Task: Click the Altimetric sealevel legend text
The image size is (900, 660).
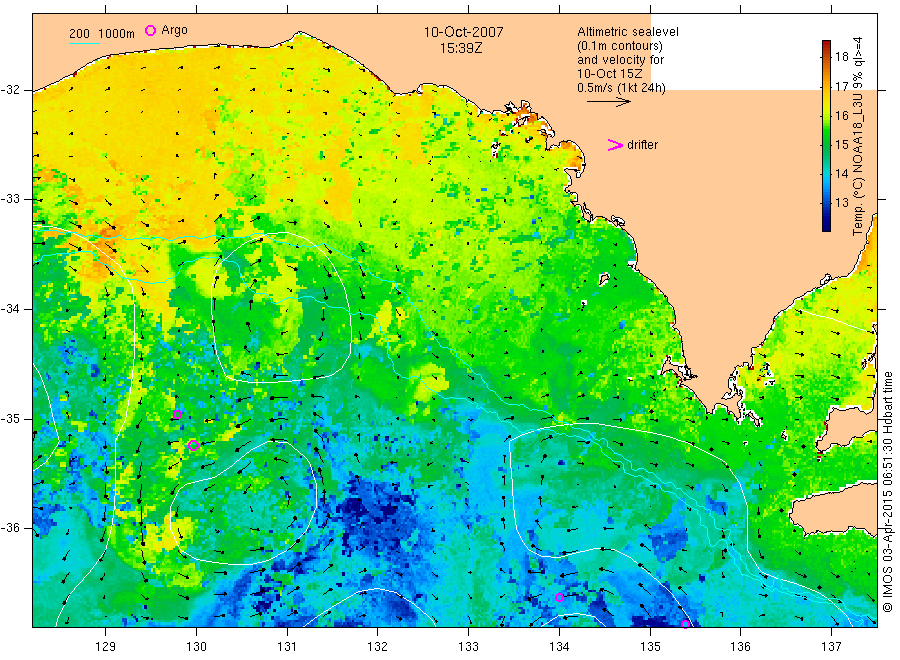Action: pos(628,32)
